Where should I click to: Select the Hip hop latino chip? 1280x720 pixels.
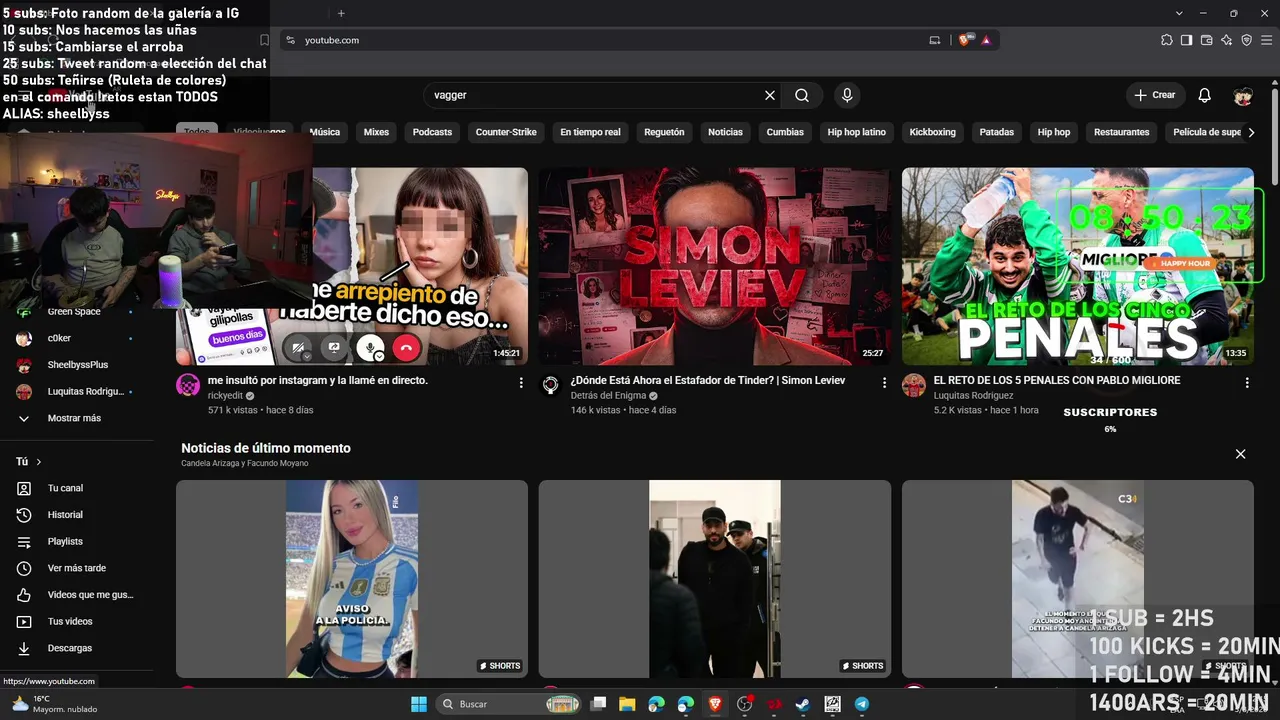pos(857,132)
